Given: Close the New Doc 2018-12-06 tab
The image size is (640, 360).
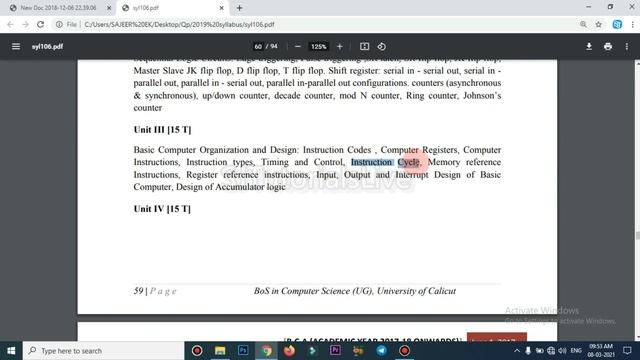Looking at the screenshot, I should pyautogui.click(x=109, y=8).
